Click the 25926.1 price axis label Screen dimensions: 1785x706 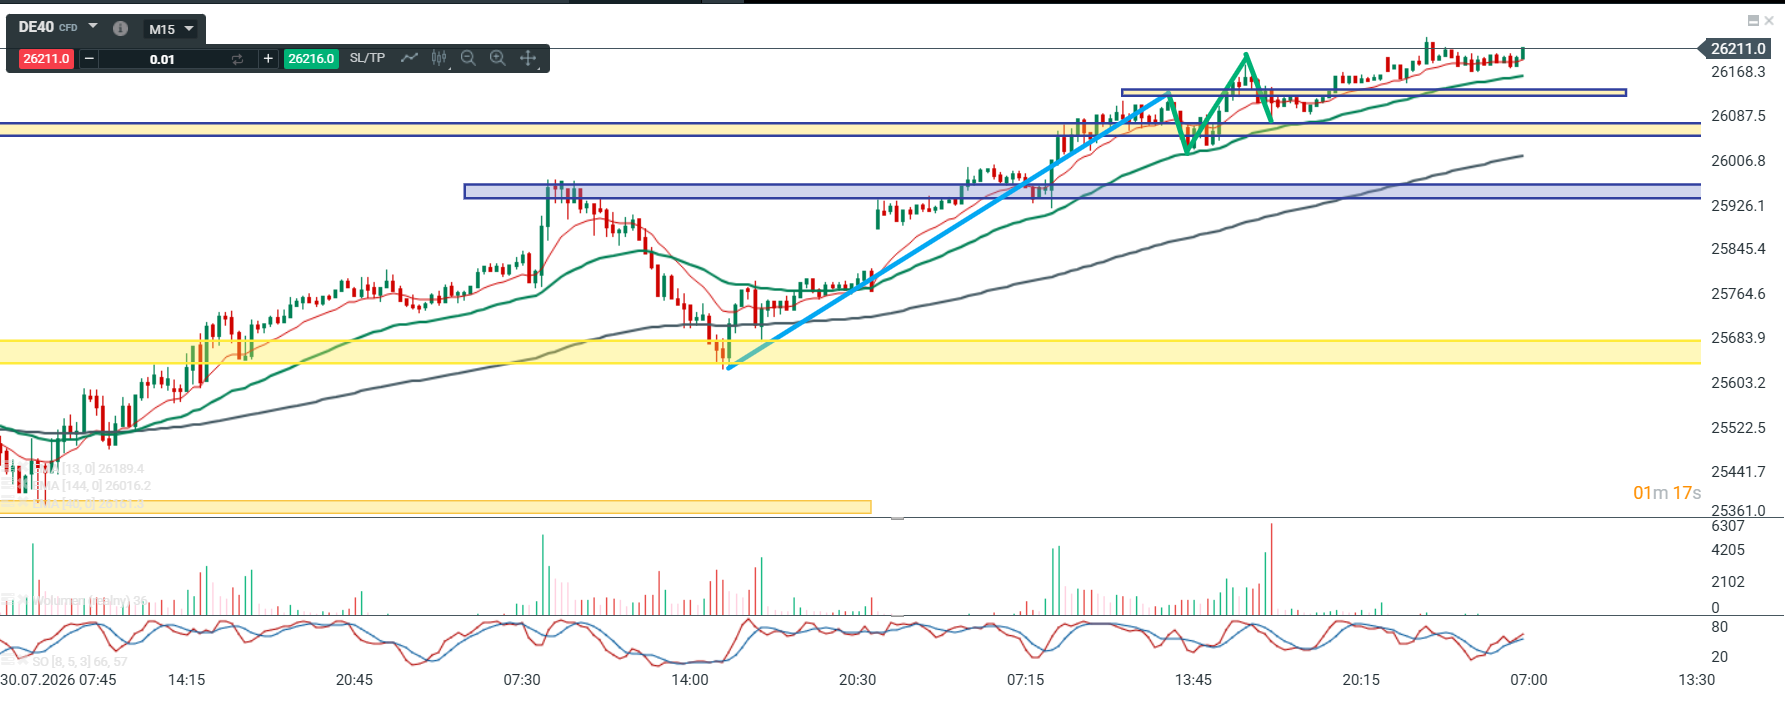[x=1738, y=206]
